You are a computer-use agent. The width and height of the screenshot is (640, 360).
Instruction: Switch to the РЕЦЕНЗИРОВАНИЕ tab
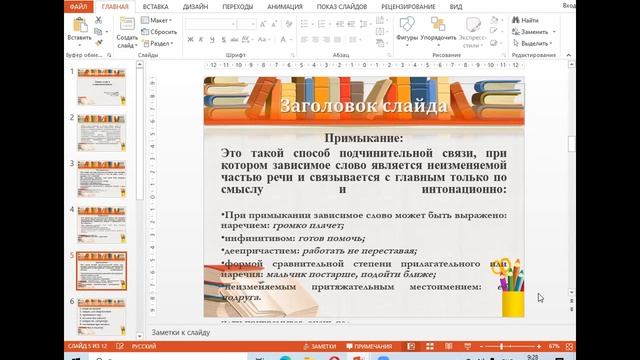[409, 7]
